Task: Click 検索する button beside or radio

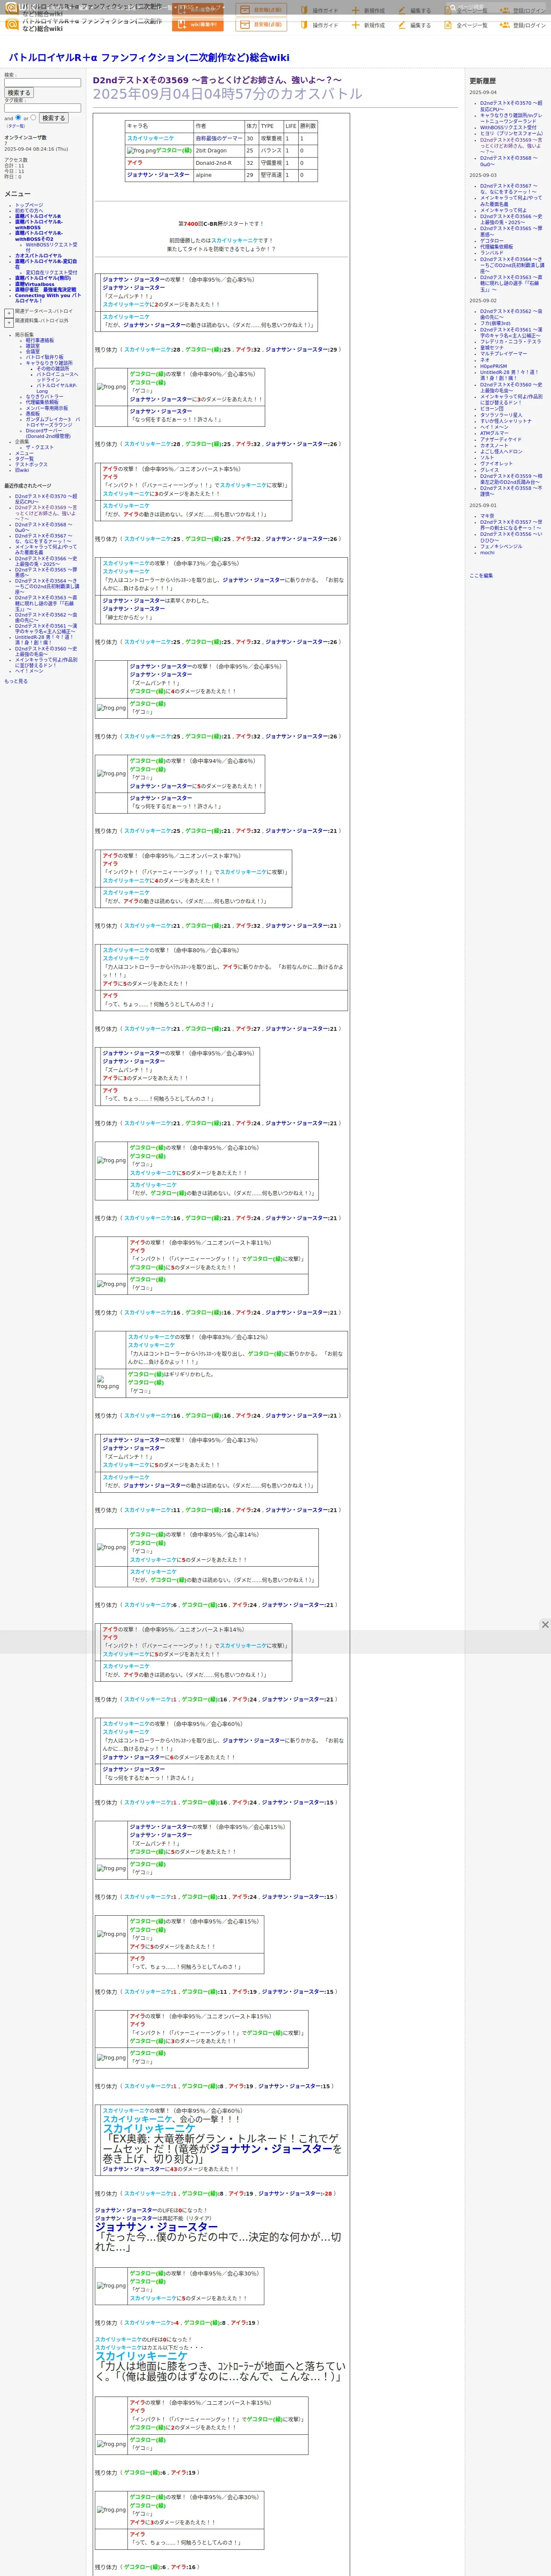Action: pyautogui.click(x=53, y=118)
